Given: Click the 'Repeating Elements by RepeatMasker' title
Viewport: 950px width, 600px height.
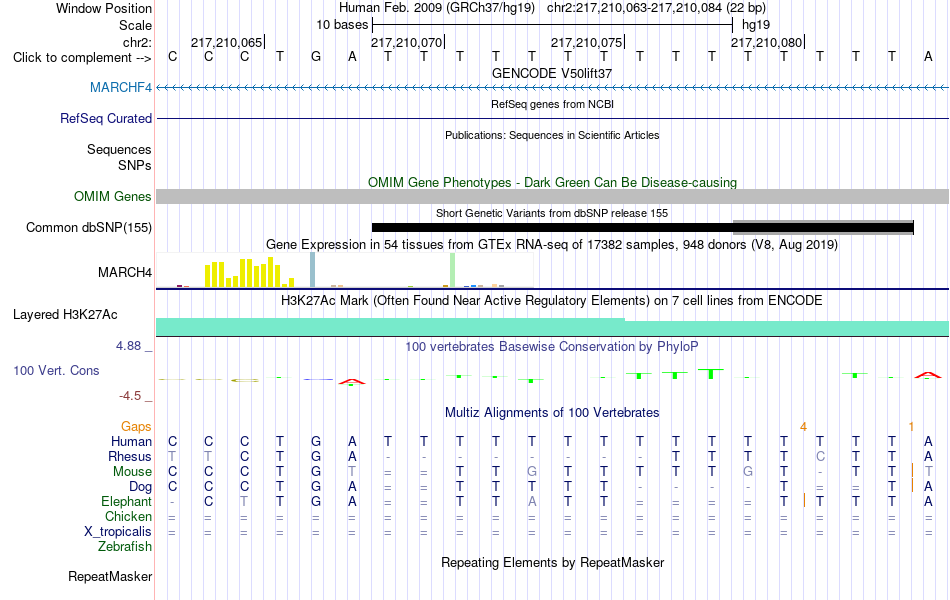Looking at the screenshot, I should (x=552, y=562).
